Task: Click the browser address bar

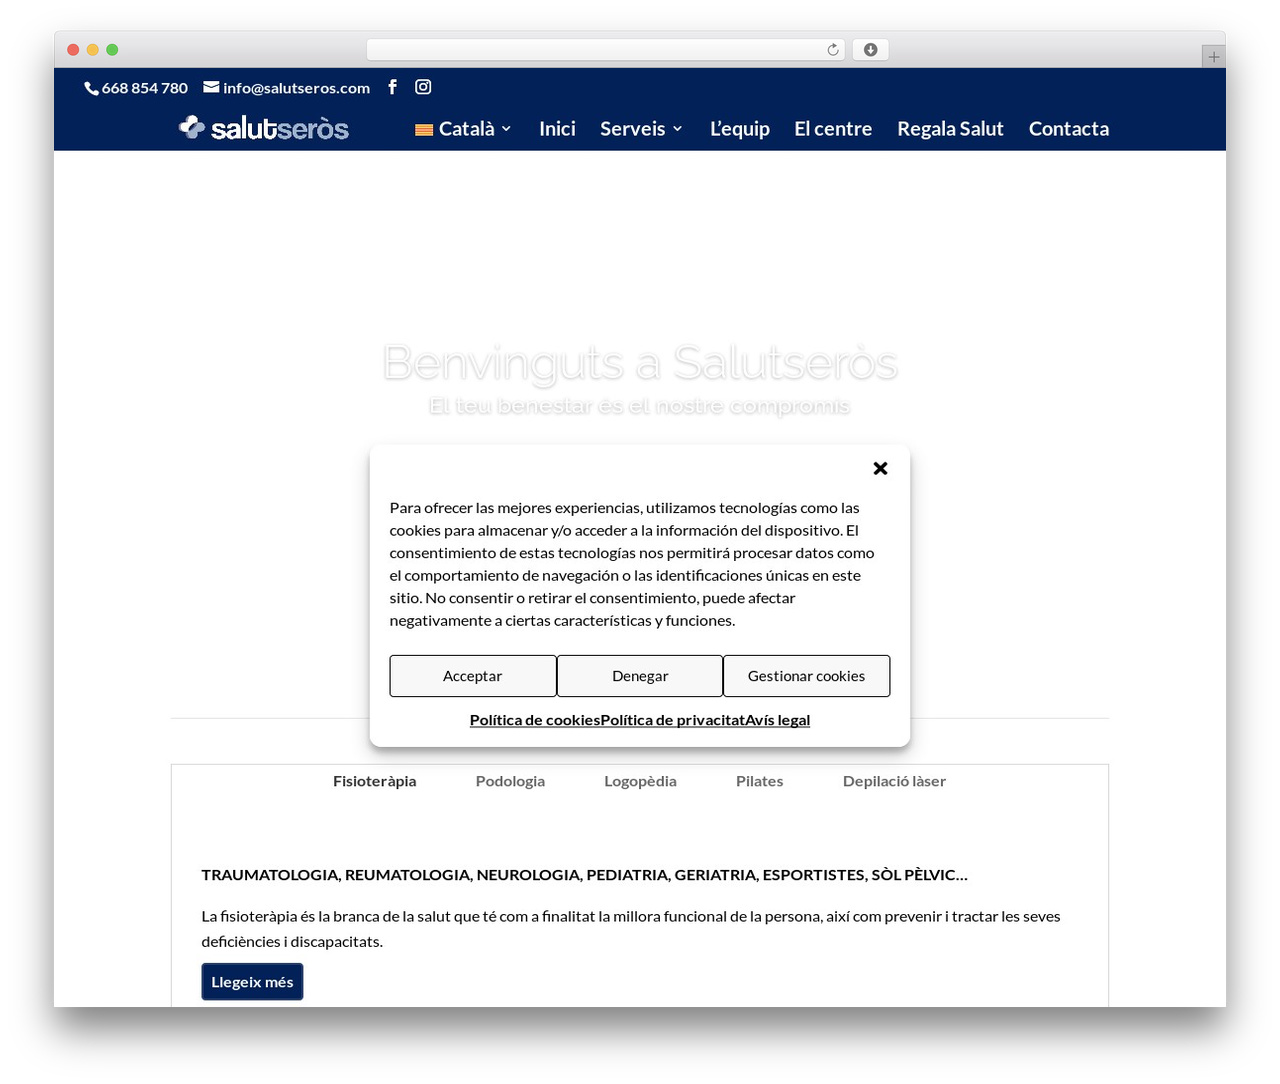Action: pos(606,50)
